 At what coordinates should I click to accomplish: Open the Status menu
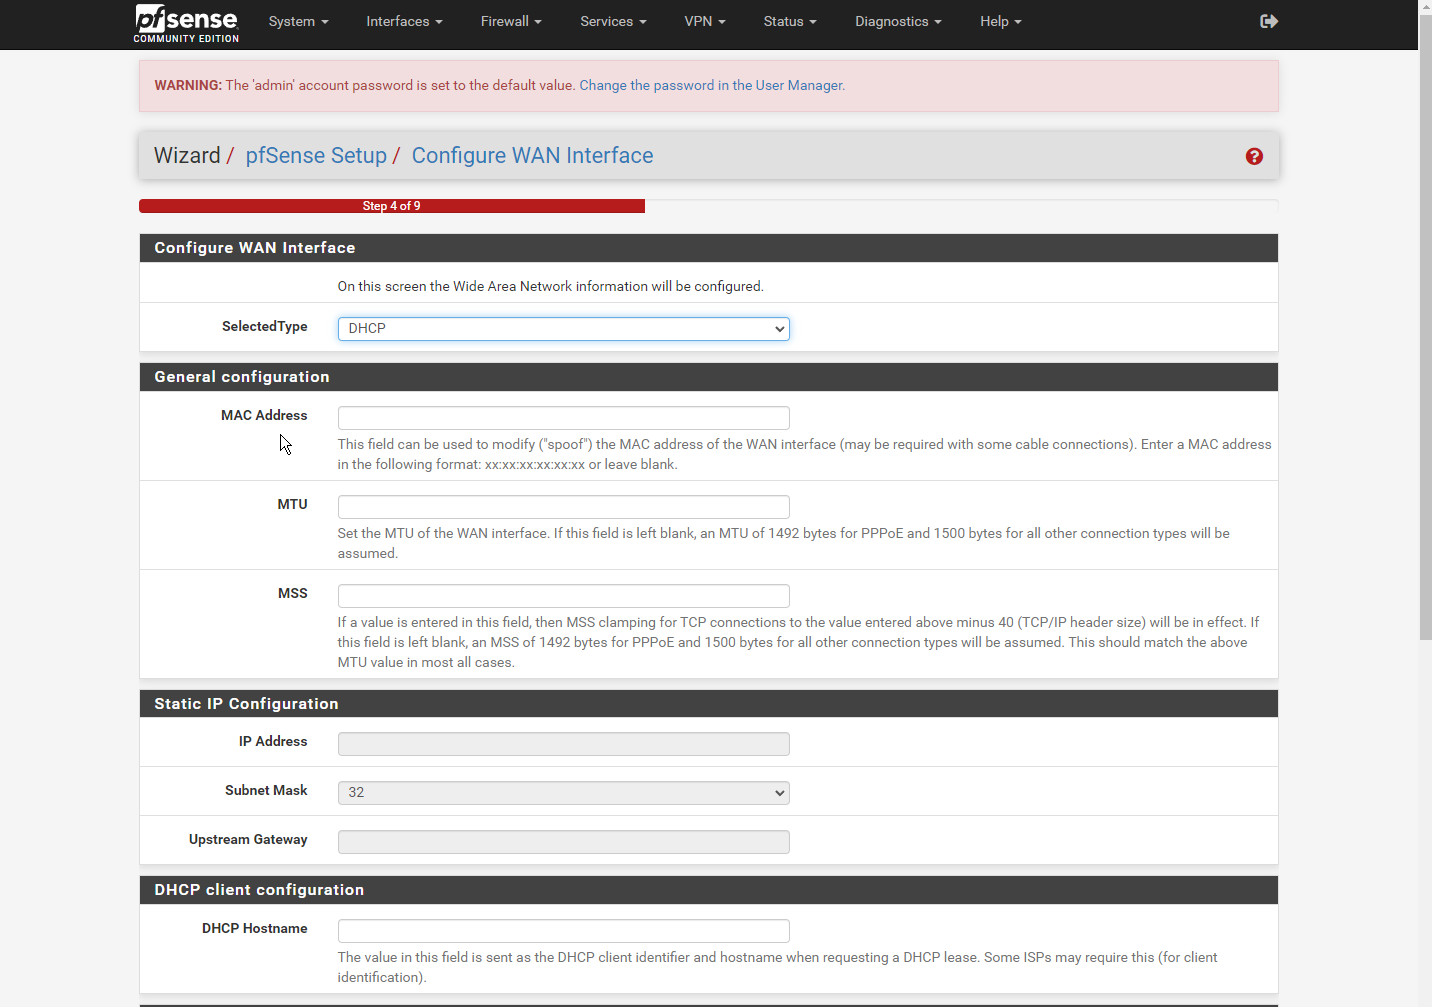[x=790, y=21]
